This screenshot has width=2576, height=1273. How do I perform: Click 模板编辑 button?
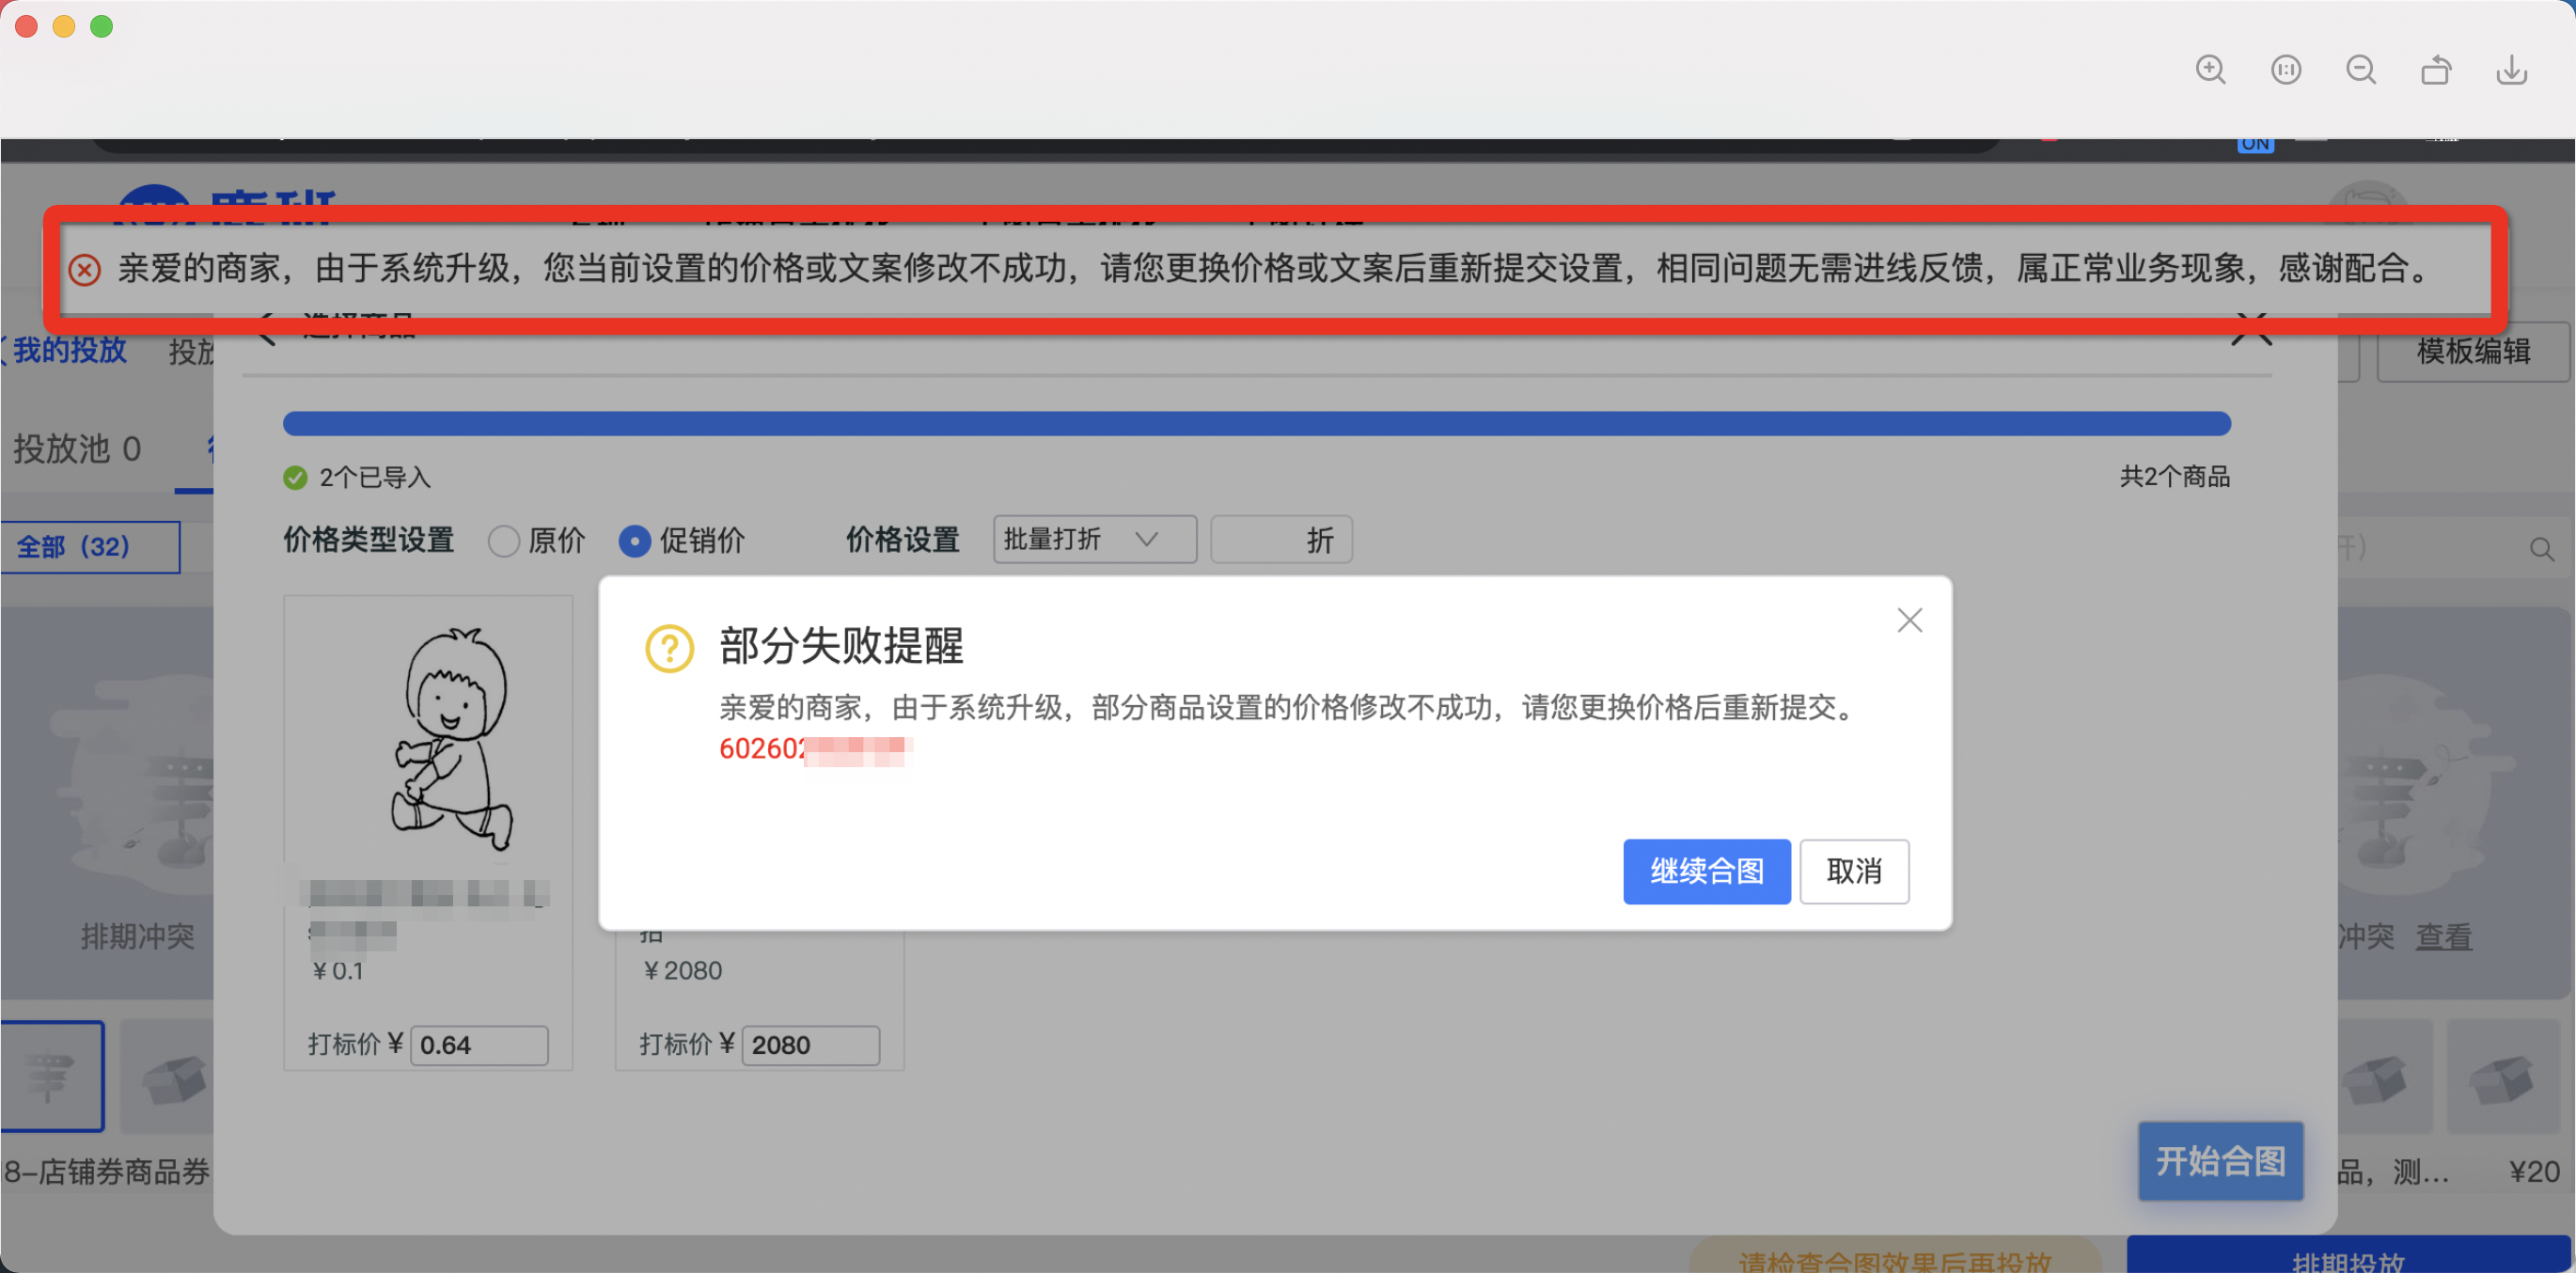pyautogui.click(x=2472, y=351)
